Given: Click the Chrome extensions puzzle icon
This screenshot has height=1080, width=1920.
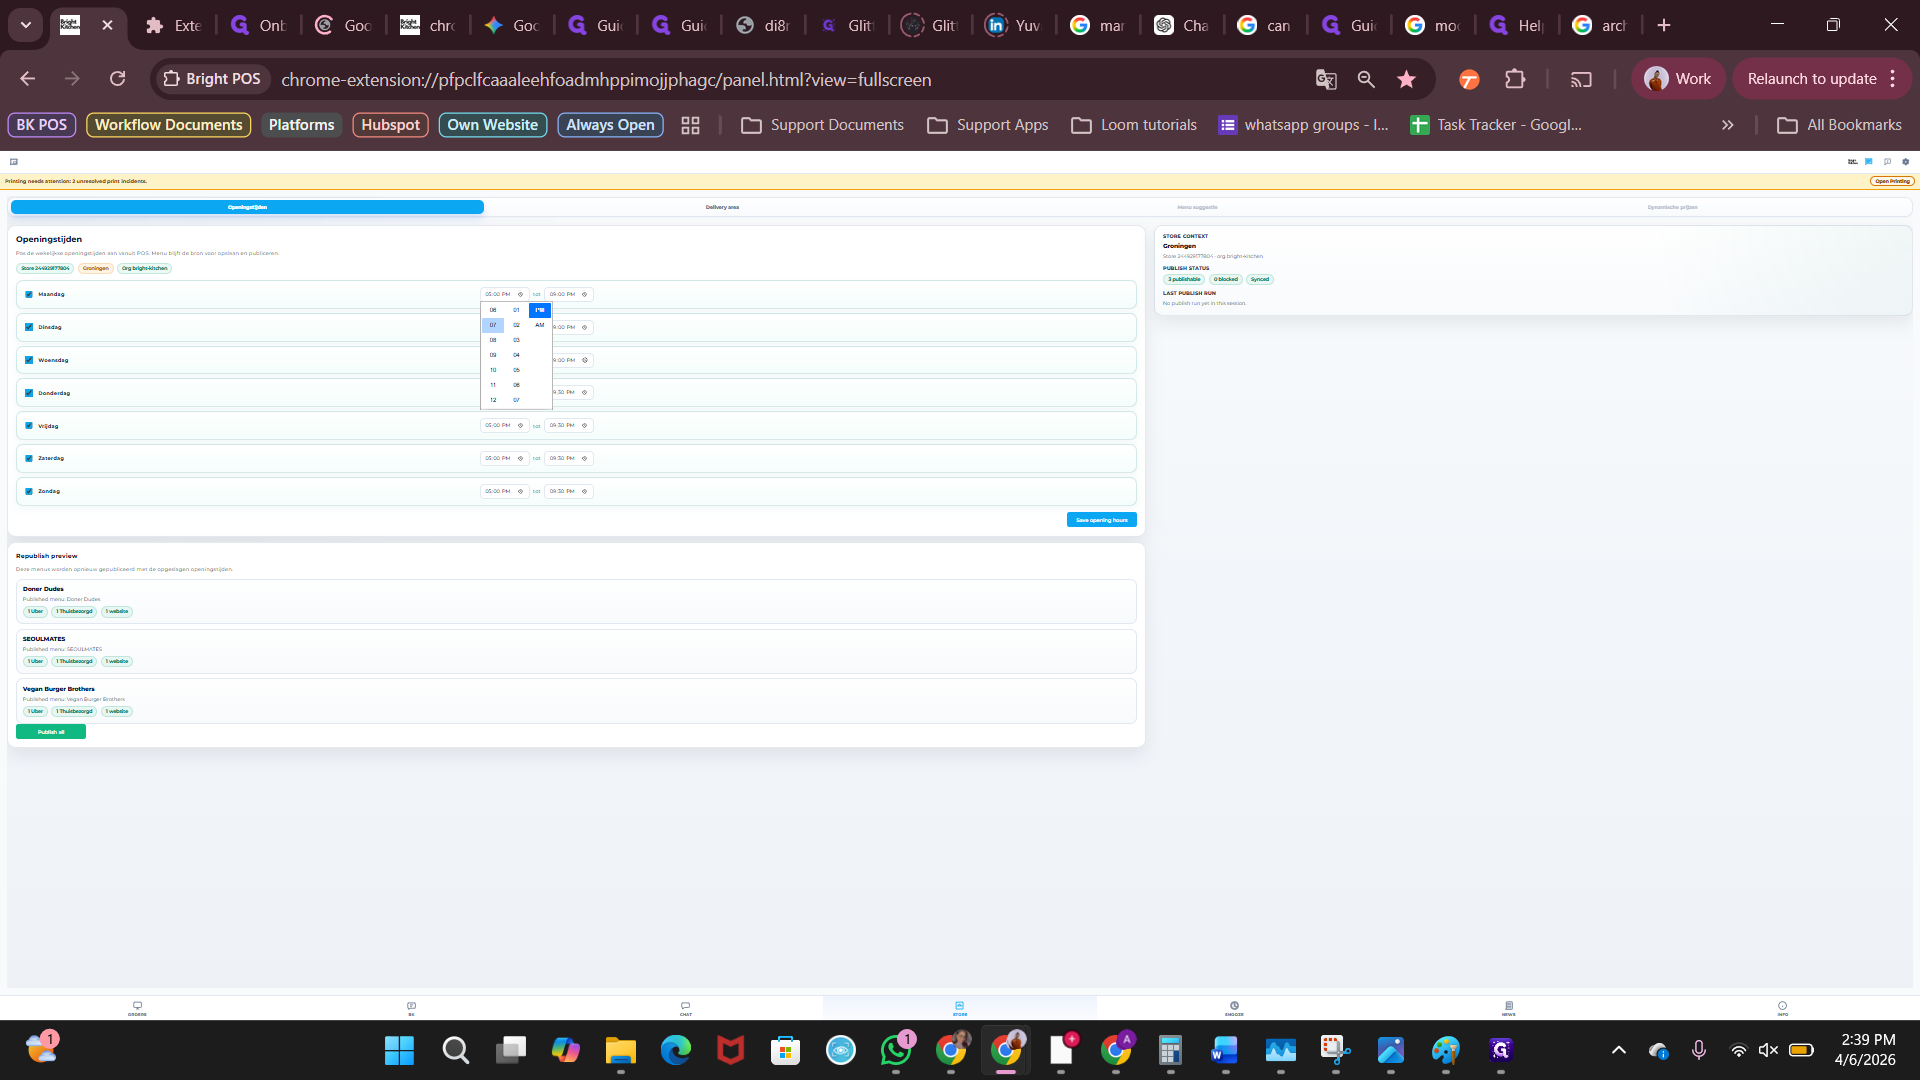Looking at the screenshot, I should (x=1515, y=79).
